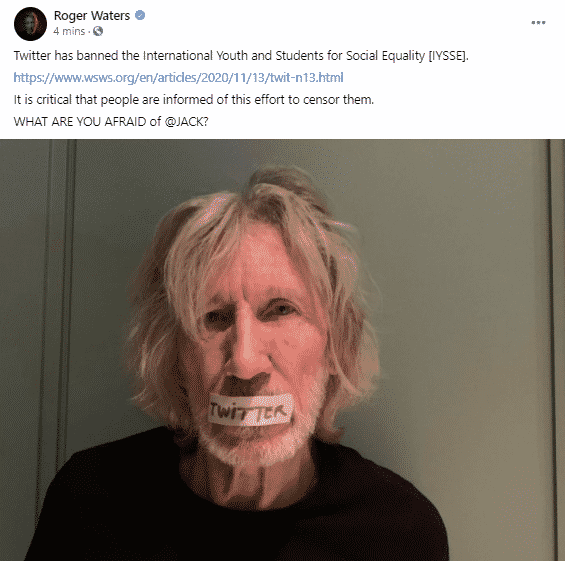Viewport: 565px width, 561px height.
Task: Click the 'Twitter has banned' text line
Action: tap(241, 56)
